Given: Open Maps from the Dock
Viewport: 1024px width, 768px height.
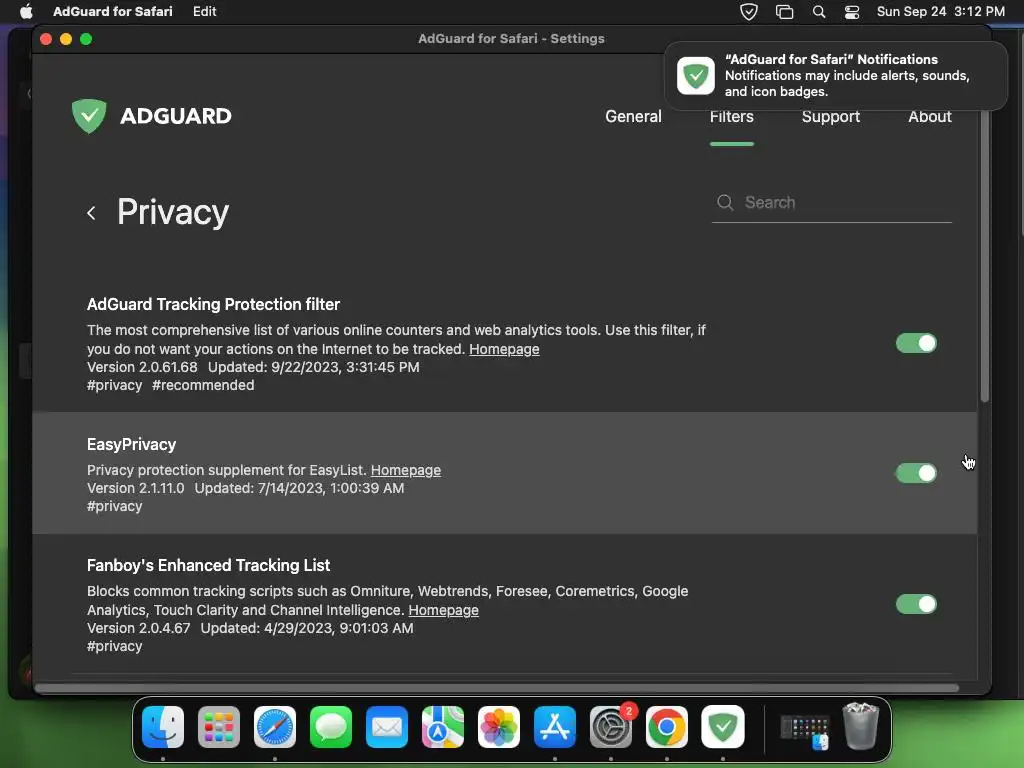Looking at the screenshot, I should 443,727.
